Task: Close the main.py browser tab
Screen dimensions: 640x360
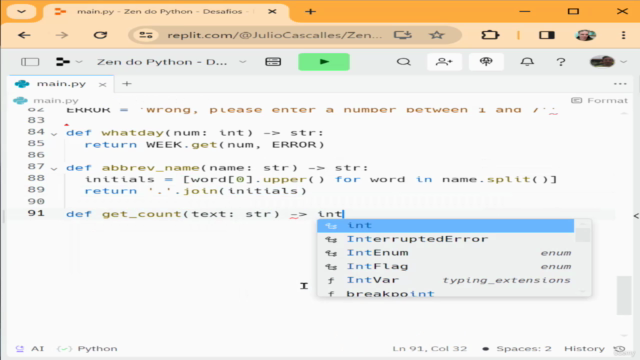Action: [x=272, y=11]
